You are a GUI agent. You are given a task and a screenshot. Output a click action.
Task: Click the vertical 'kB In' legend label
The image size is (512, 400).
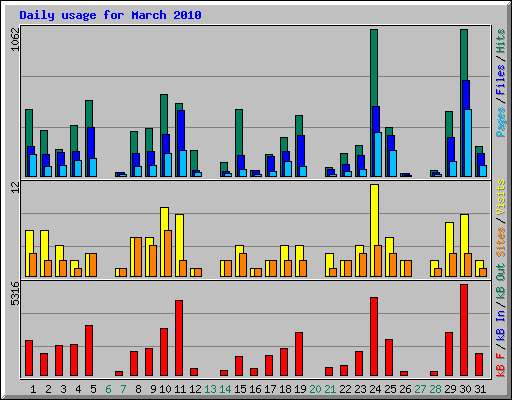[x=501, y=326]
